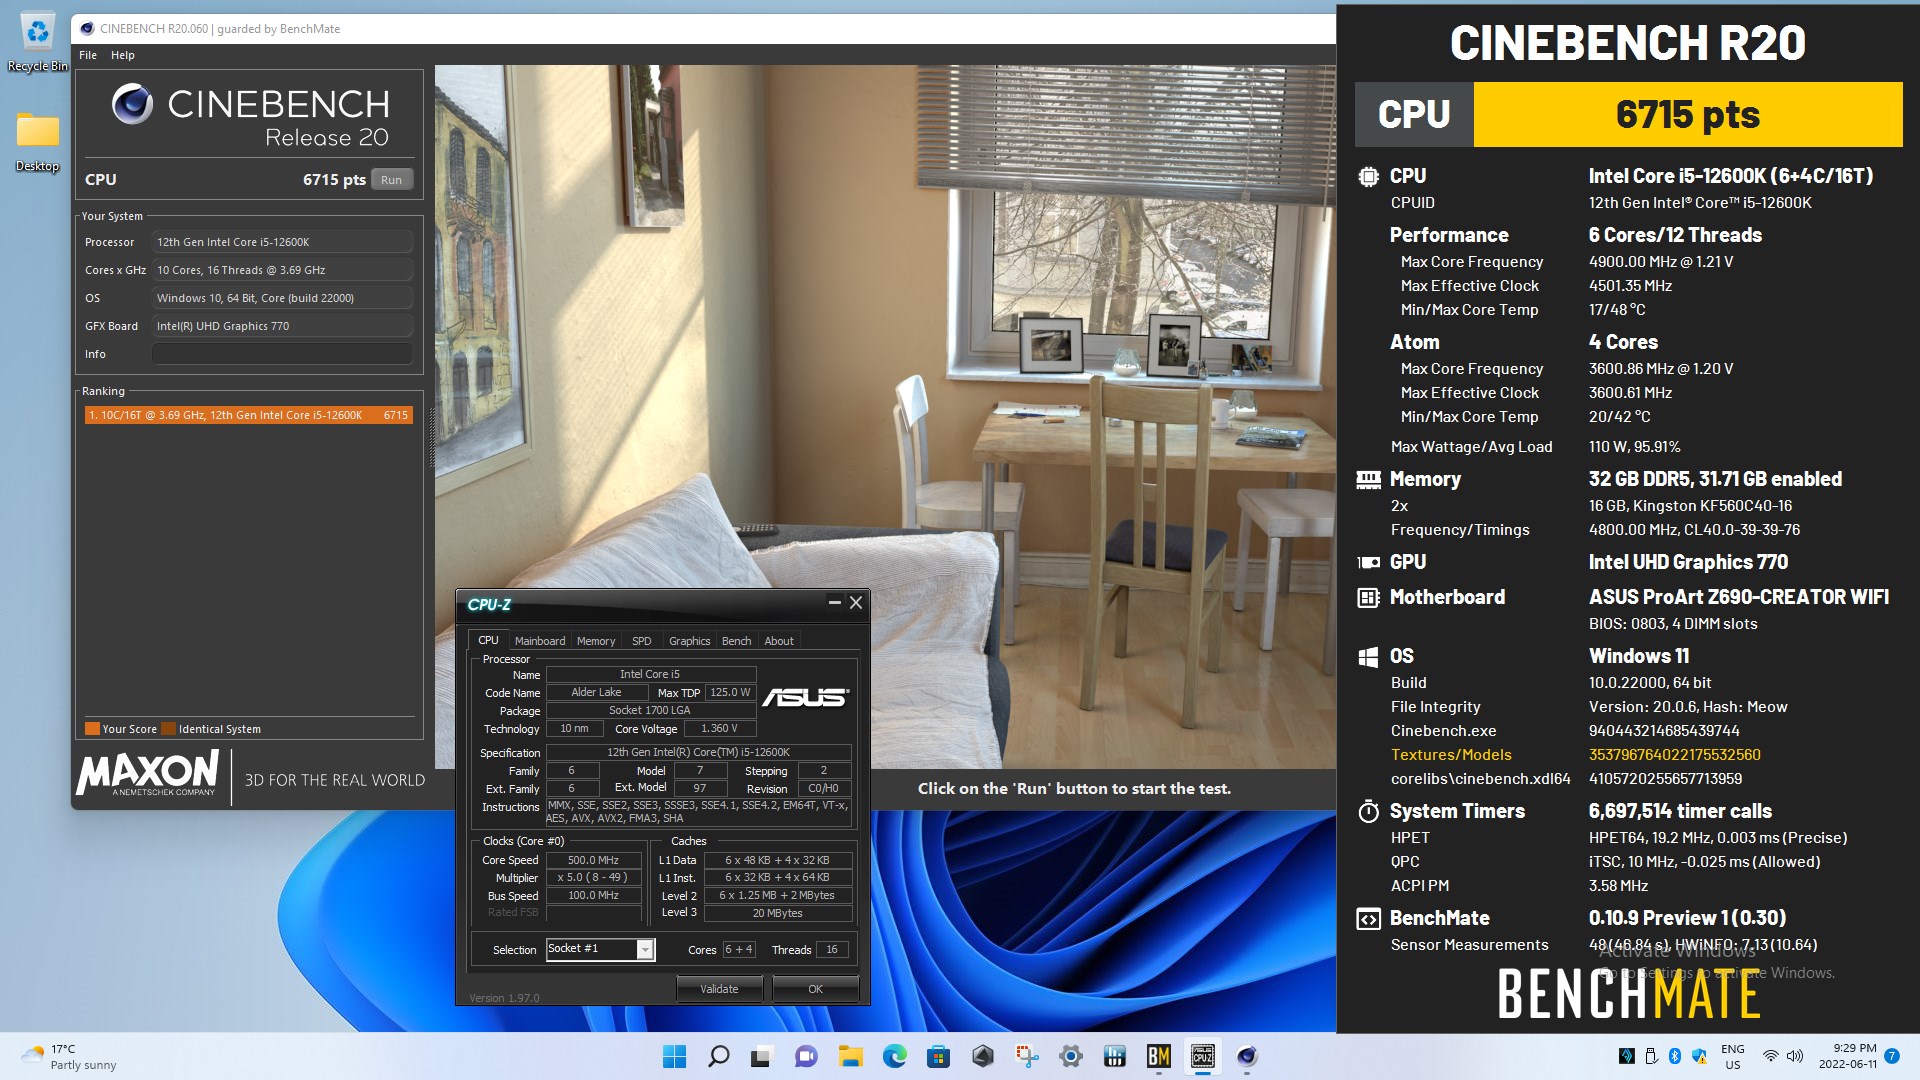Viewport: 1920px width, 1080px height.
Task: Switch to the SPD tab in CPU-Z
Action: (x=642, y=641)
